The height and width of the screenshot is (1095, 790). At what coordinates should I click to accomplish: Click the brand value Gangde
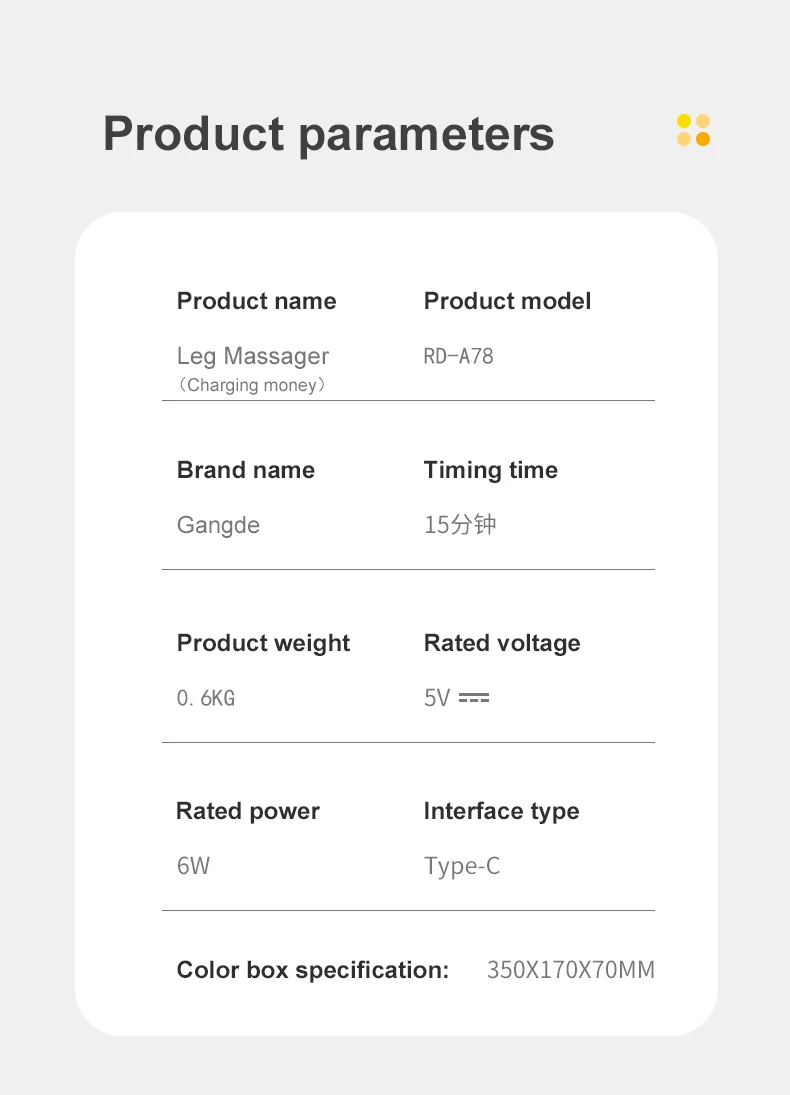[218, 525]
